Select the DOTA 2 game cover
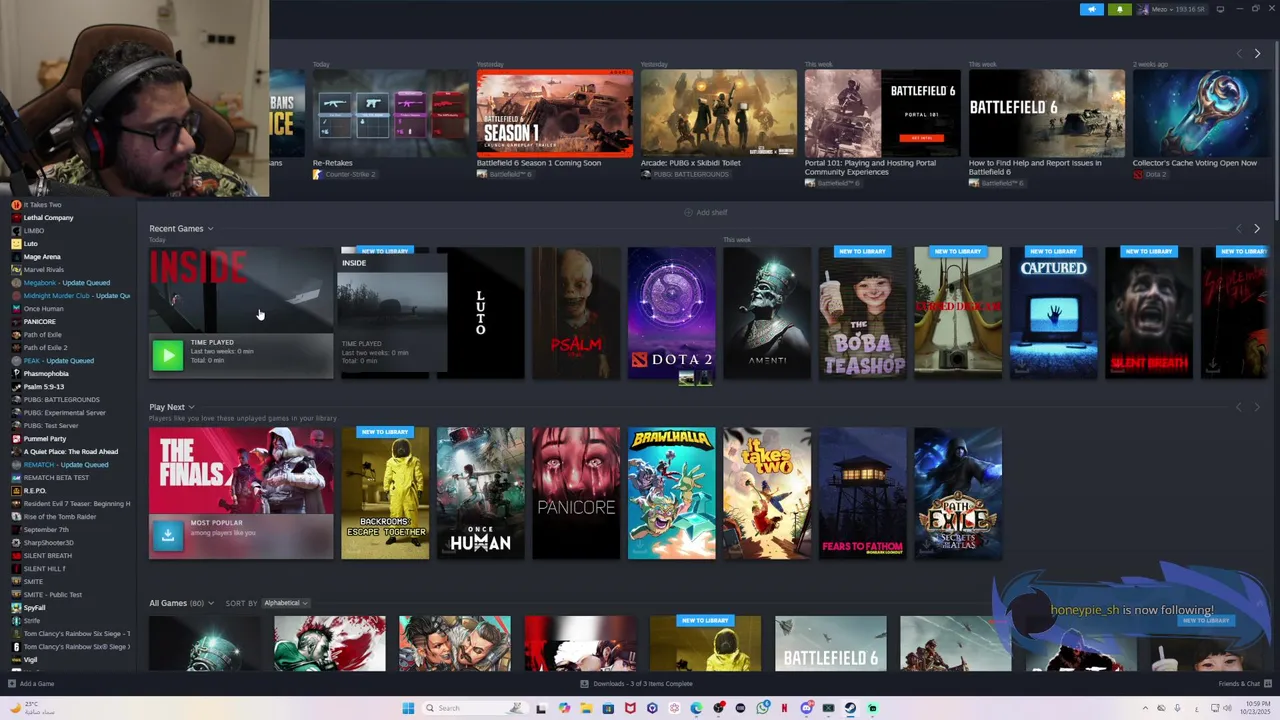 pyautogui.click(x=671, y=313)
